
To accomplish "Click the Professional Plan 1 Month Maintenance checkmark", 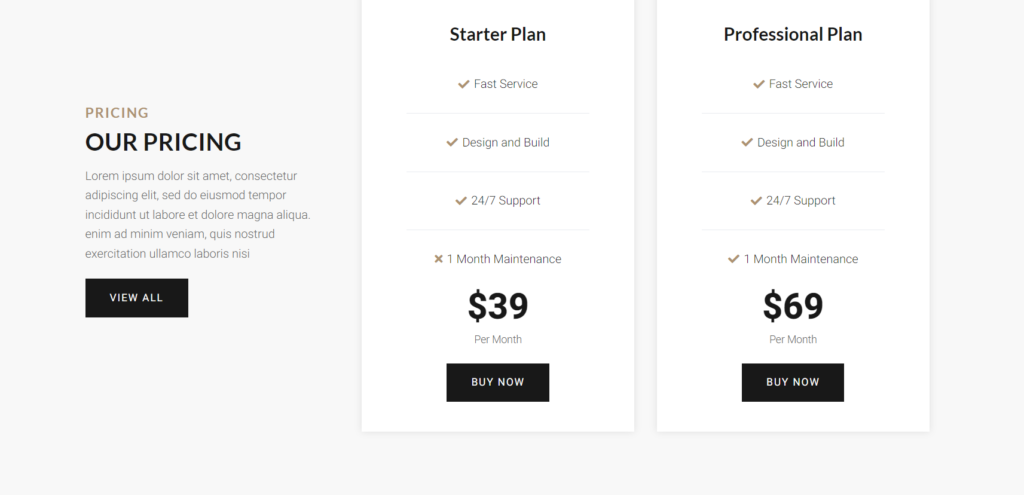I will click(734, 259).
